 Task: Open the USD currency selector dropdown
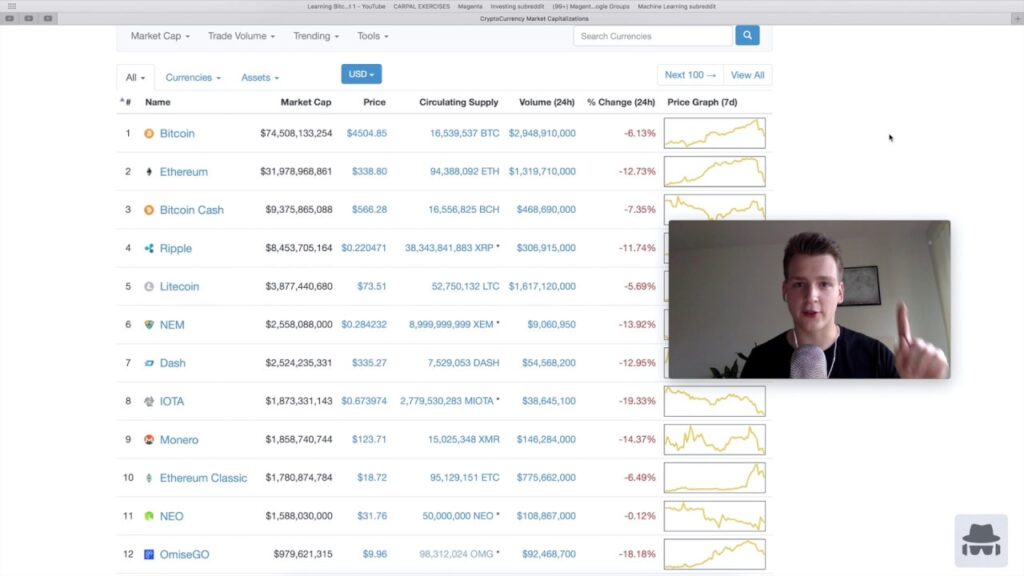[361, 74]
